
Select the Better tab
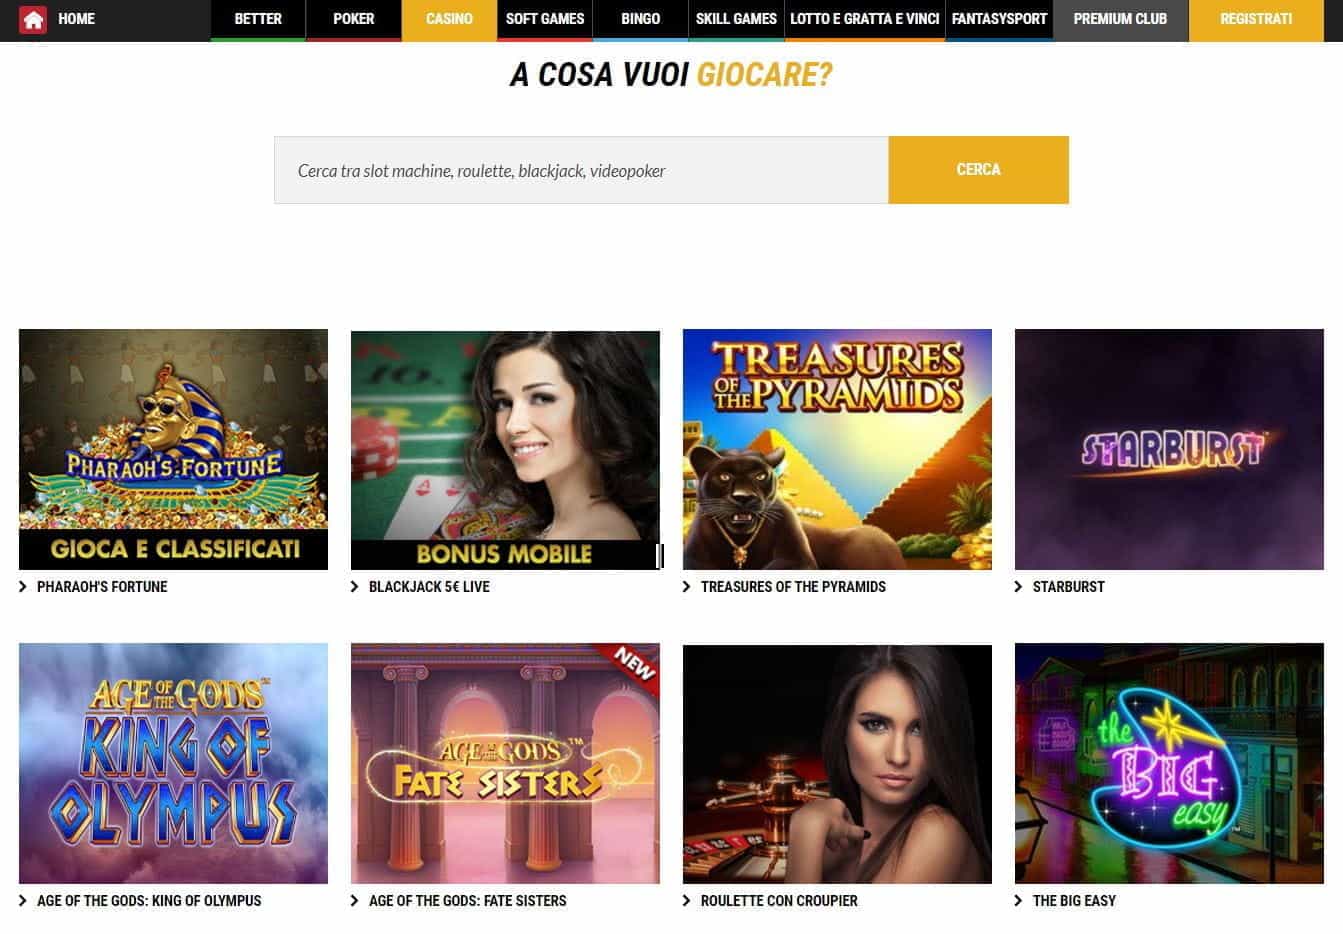(x=258, y=19)
